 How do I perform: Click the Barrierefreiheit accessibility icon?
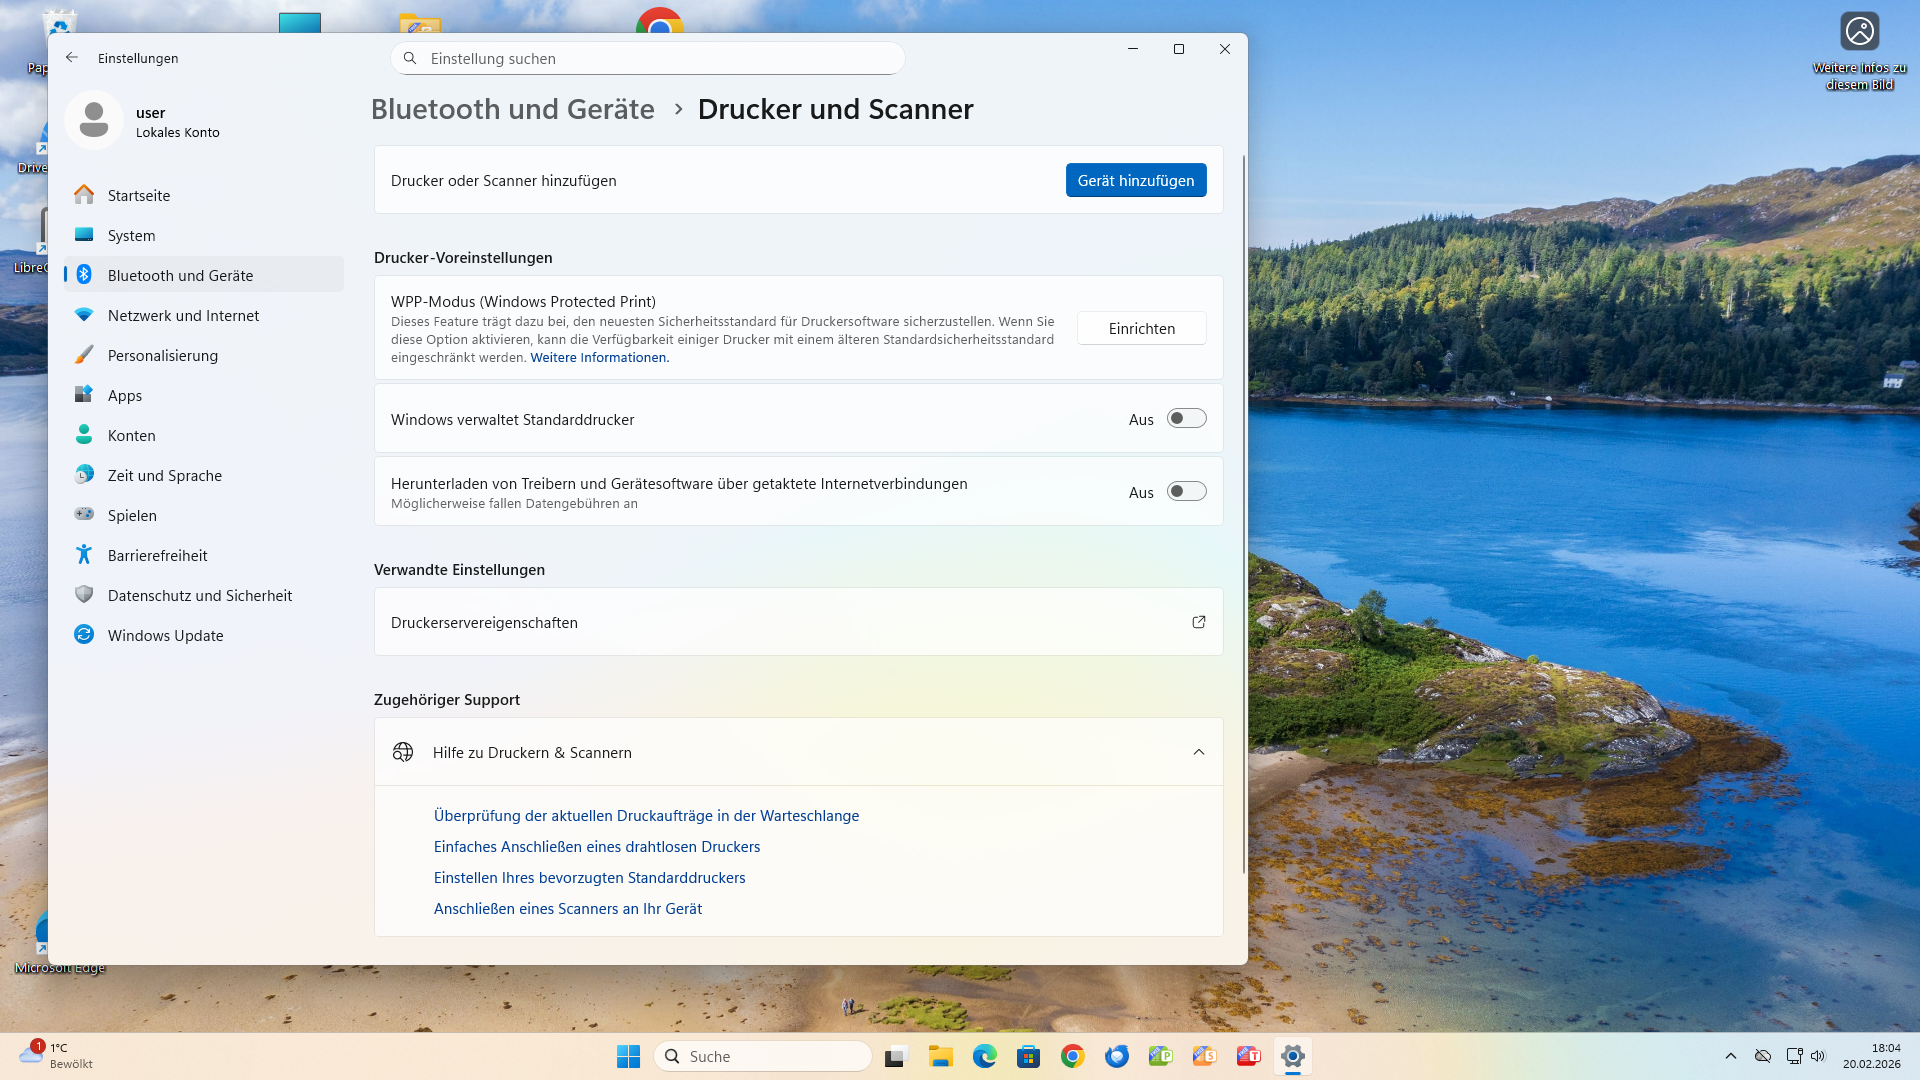click(x=84, y=555)
